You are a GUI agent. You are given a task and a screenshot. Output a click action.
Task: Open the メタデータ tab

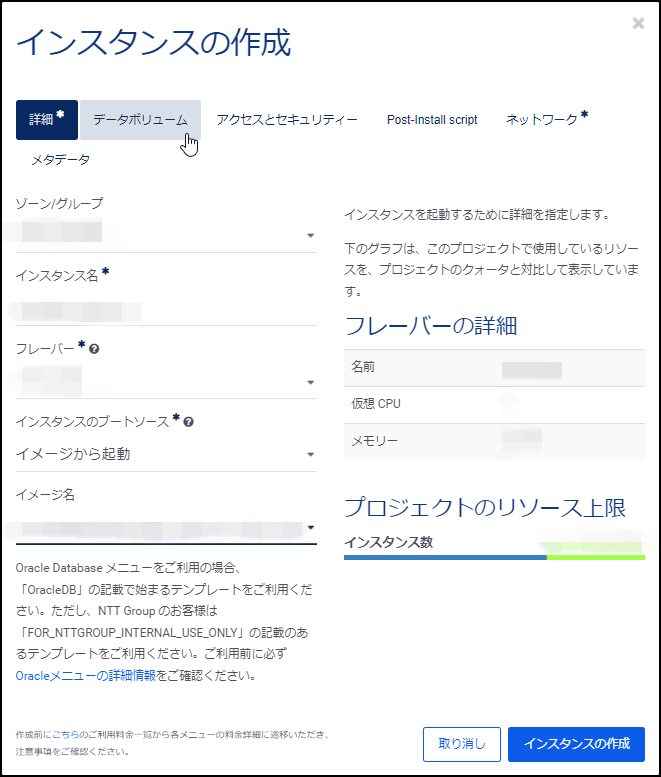(x=60, y=160)
